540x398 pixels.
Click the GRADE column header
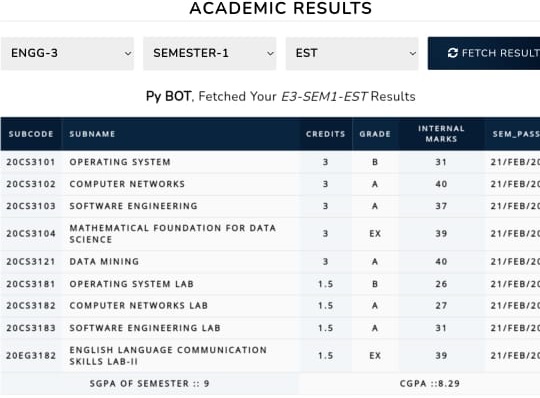[375, 134]
